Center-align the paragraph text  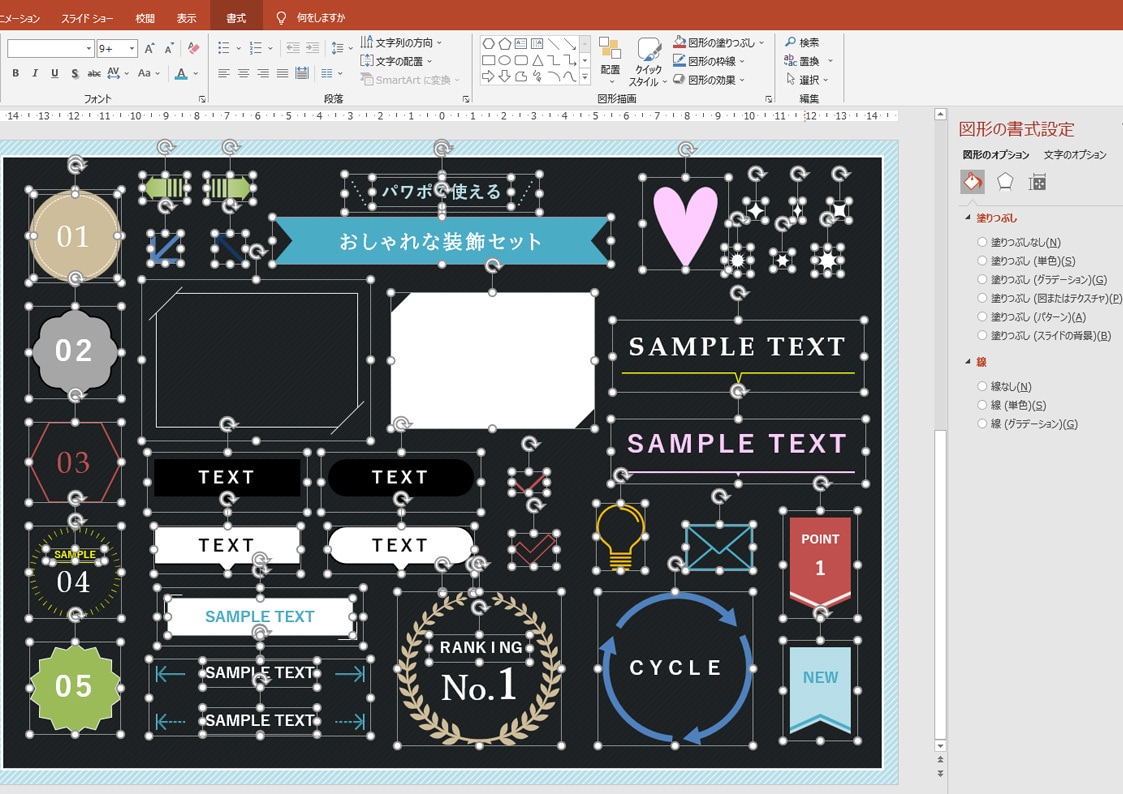(x=244, y=73)
